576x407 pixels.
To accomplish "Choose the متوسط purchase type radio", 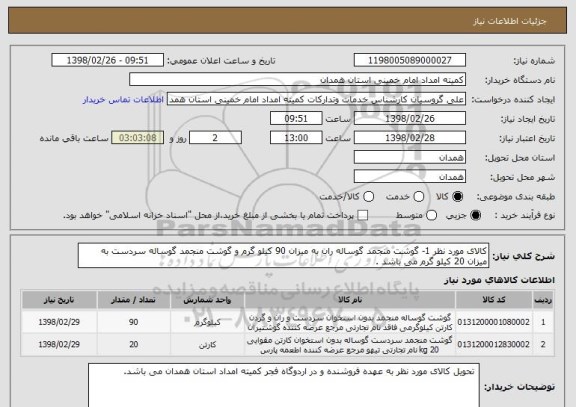I will click(431, 215).
